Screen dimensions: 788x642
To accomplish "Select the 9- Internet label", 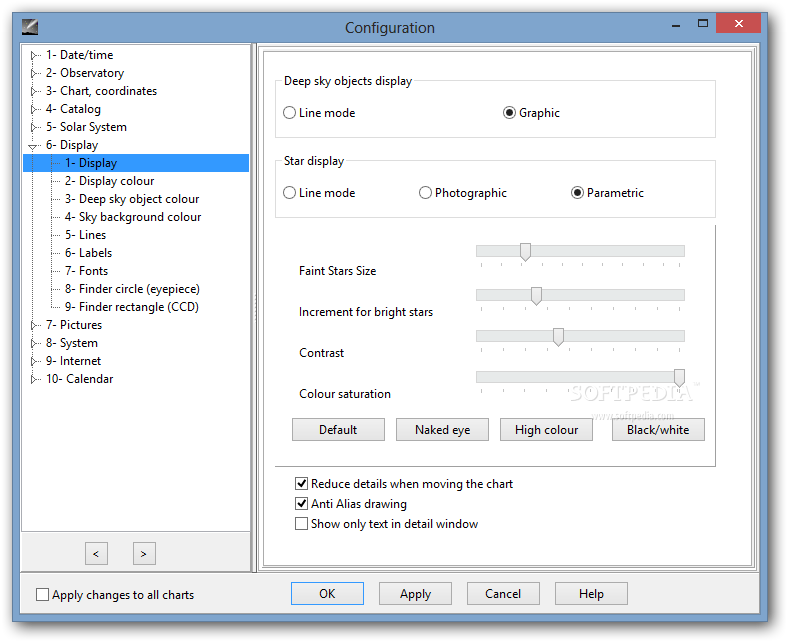I will pyautogui.click(x=73, y=361).
